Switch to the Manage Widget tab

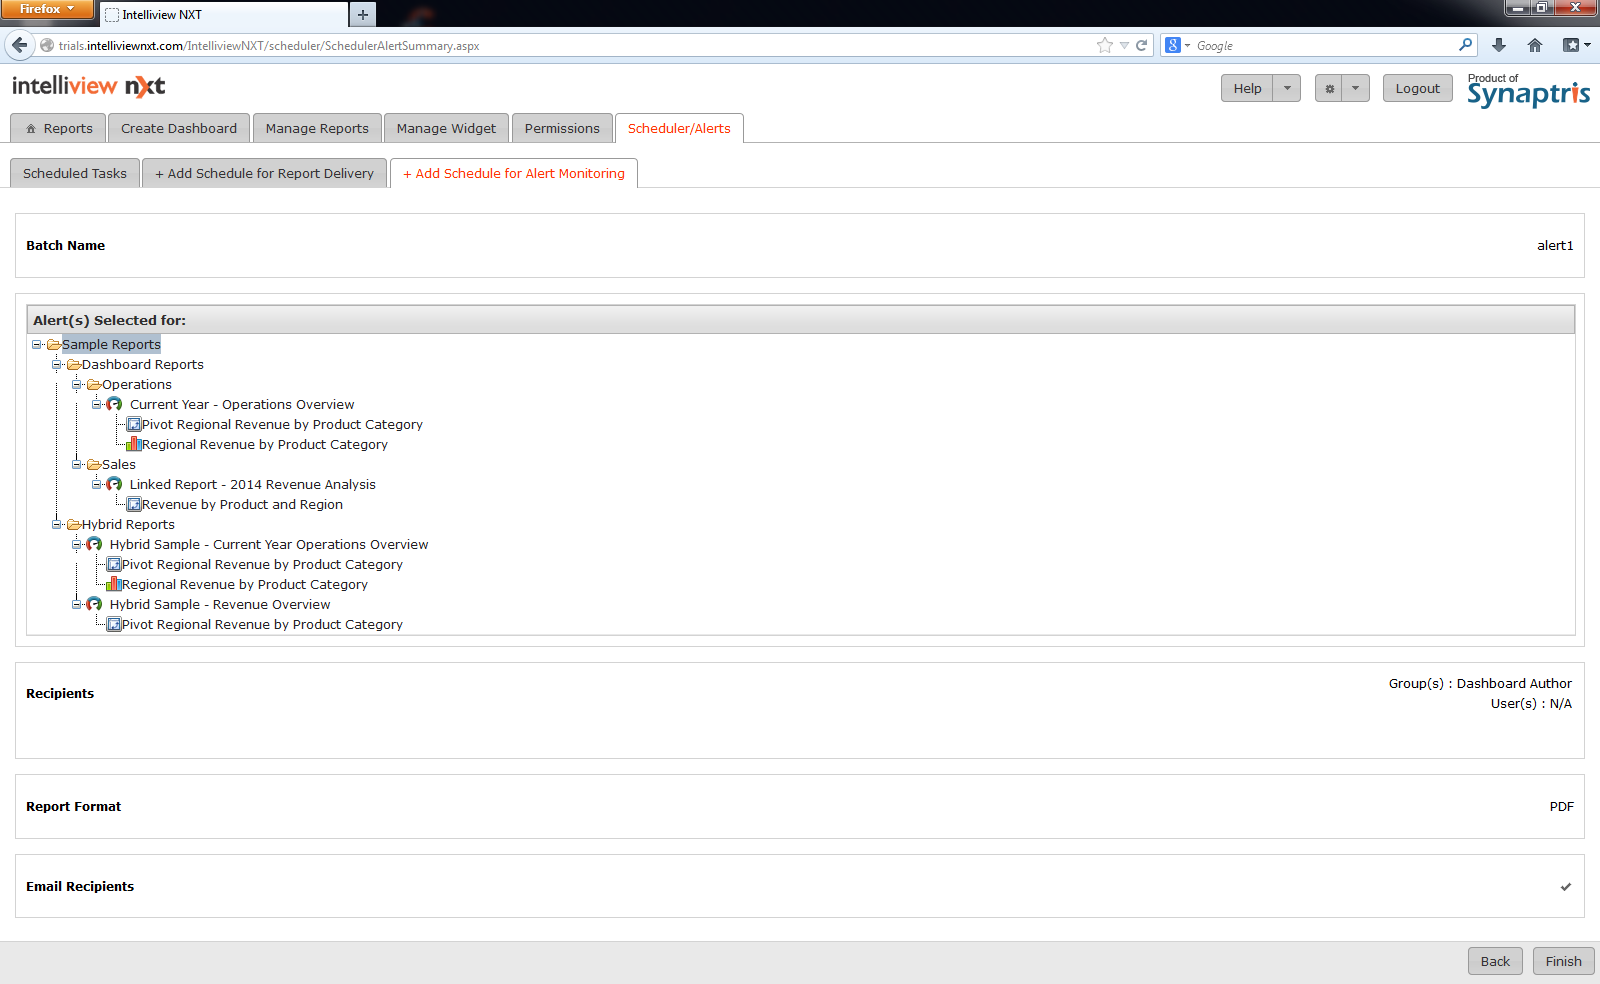tap(446, 129)
